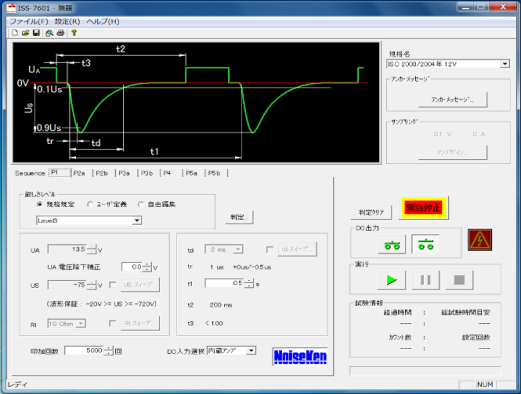Click the 判定クリア button
Image resolution: width=521 pixels, height=394 pixels.
coord(371,212)
